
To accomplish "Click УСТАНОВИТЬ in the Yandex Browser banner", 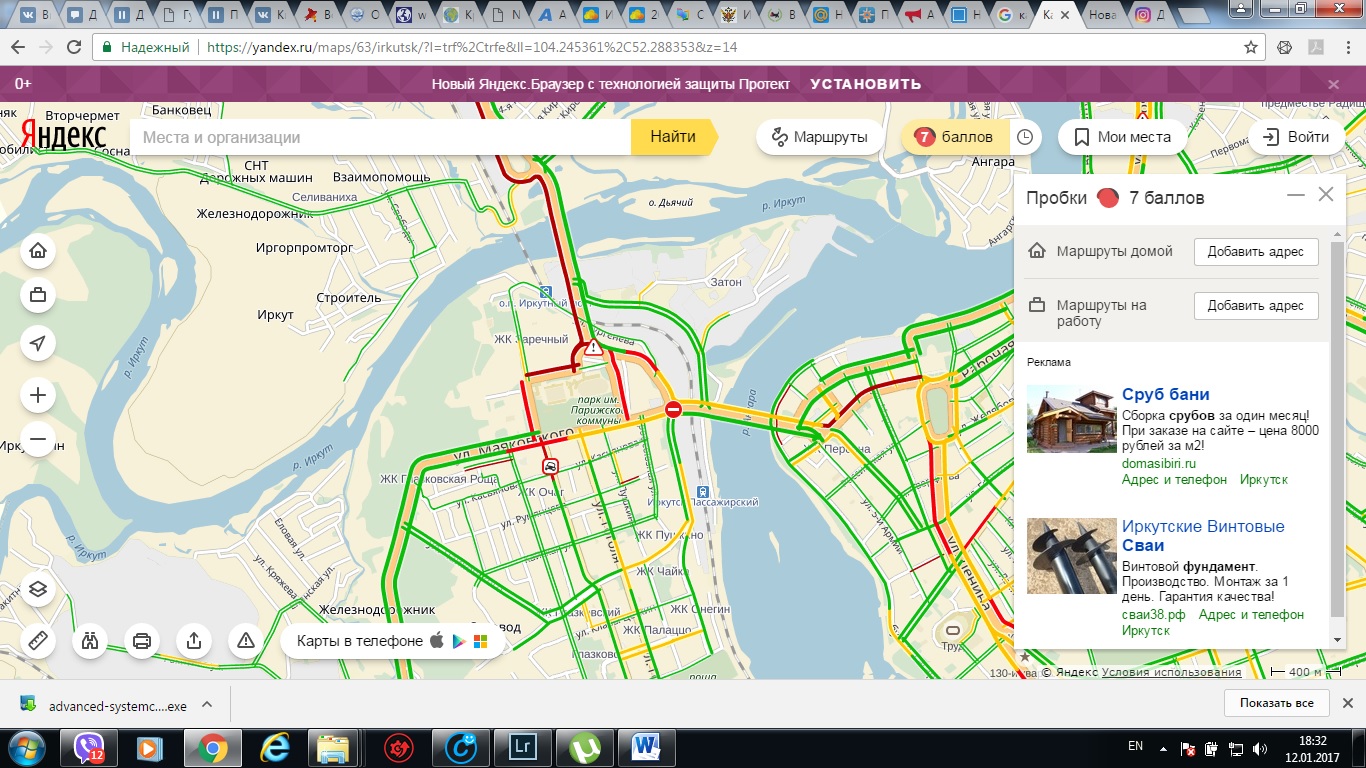I will coord(866,84).
